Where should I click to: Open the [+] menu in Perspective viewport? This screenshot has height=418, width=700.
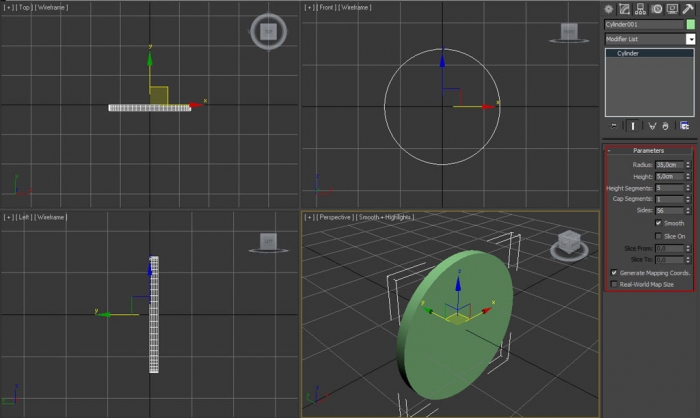(309, 217)
